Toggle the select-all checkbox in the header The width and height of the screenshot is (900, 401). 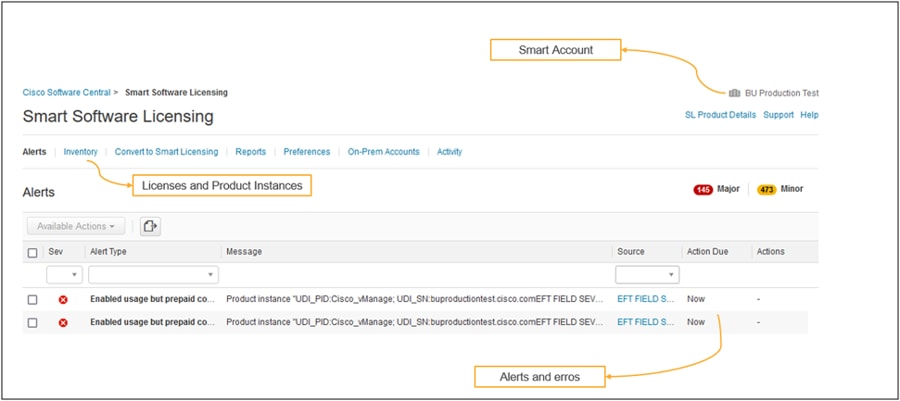point(33,252)
